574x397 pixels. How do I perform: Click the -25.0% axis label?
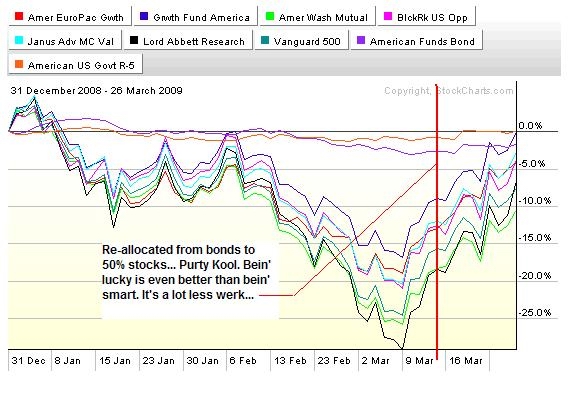534,312
